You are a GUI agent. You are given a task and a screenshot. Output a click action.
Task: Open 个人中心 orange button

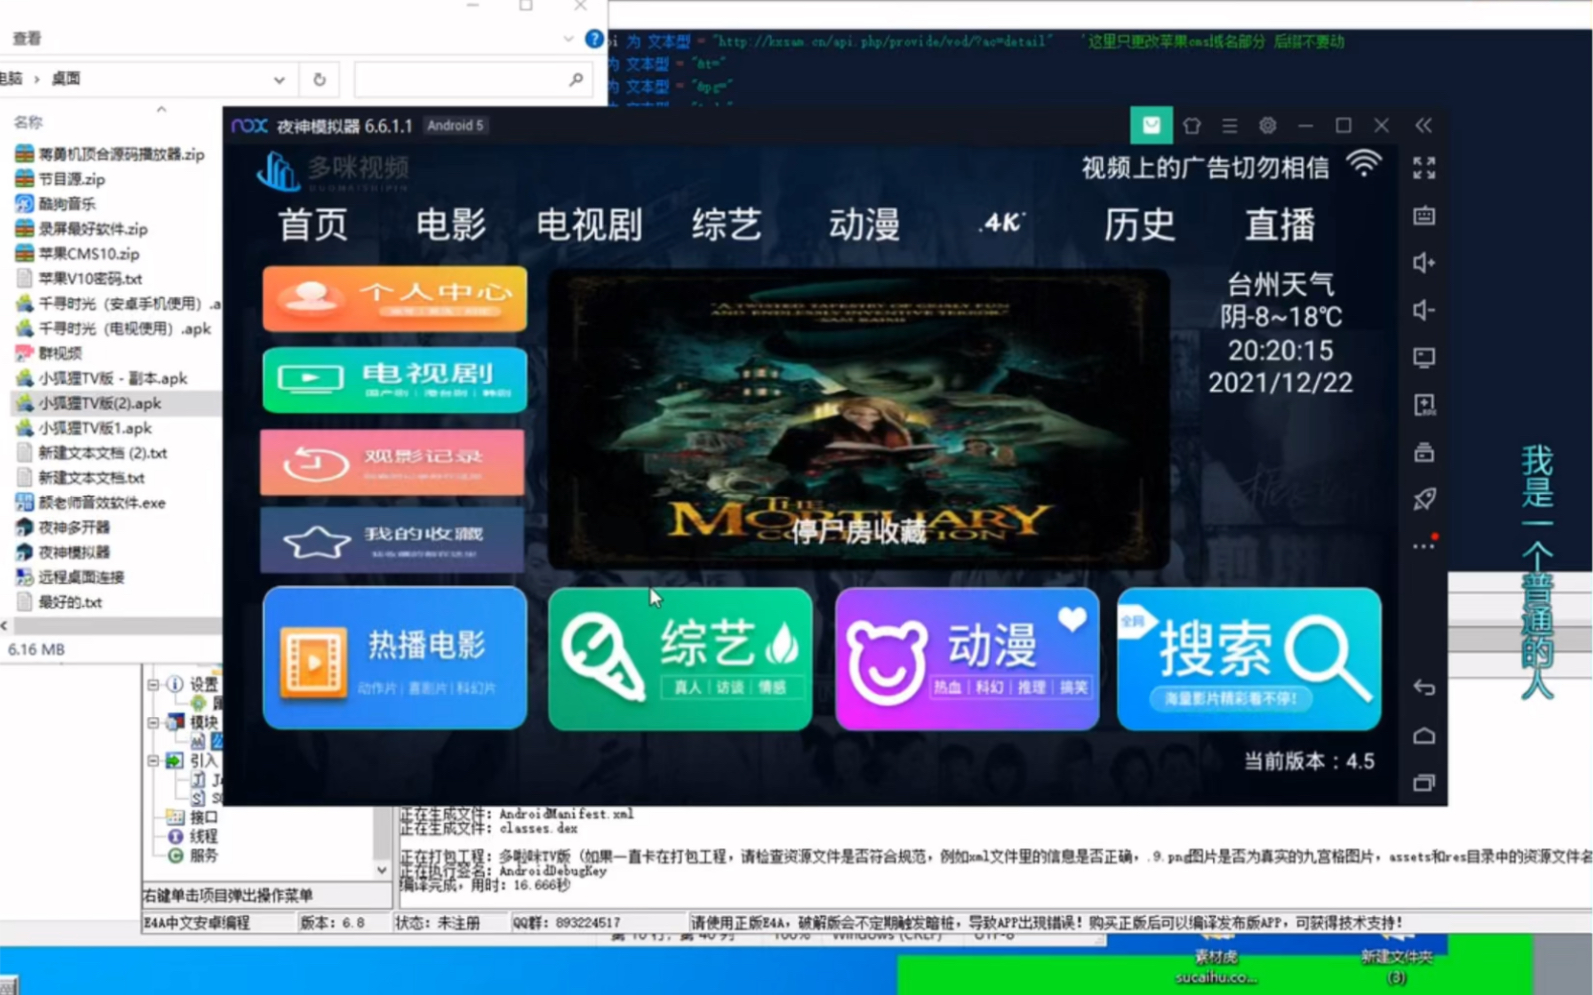(394, 298)
